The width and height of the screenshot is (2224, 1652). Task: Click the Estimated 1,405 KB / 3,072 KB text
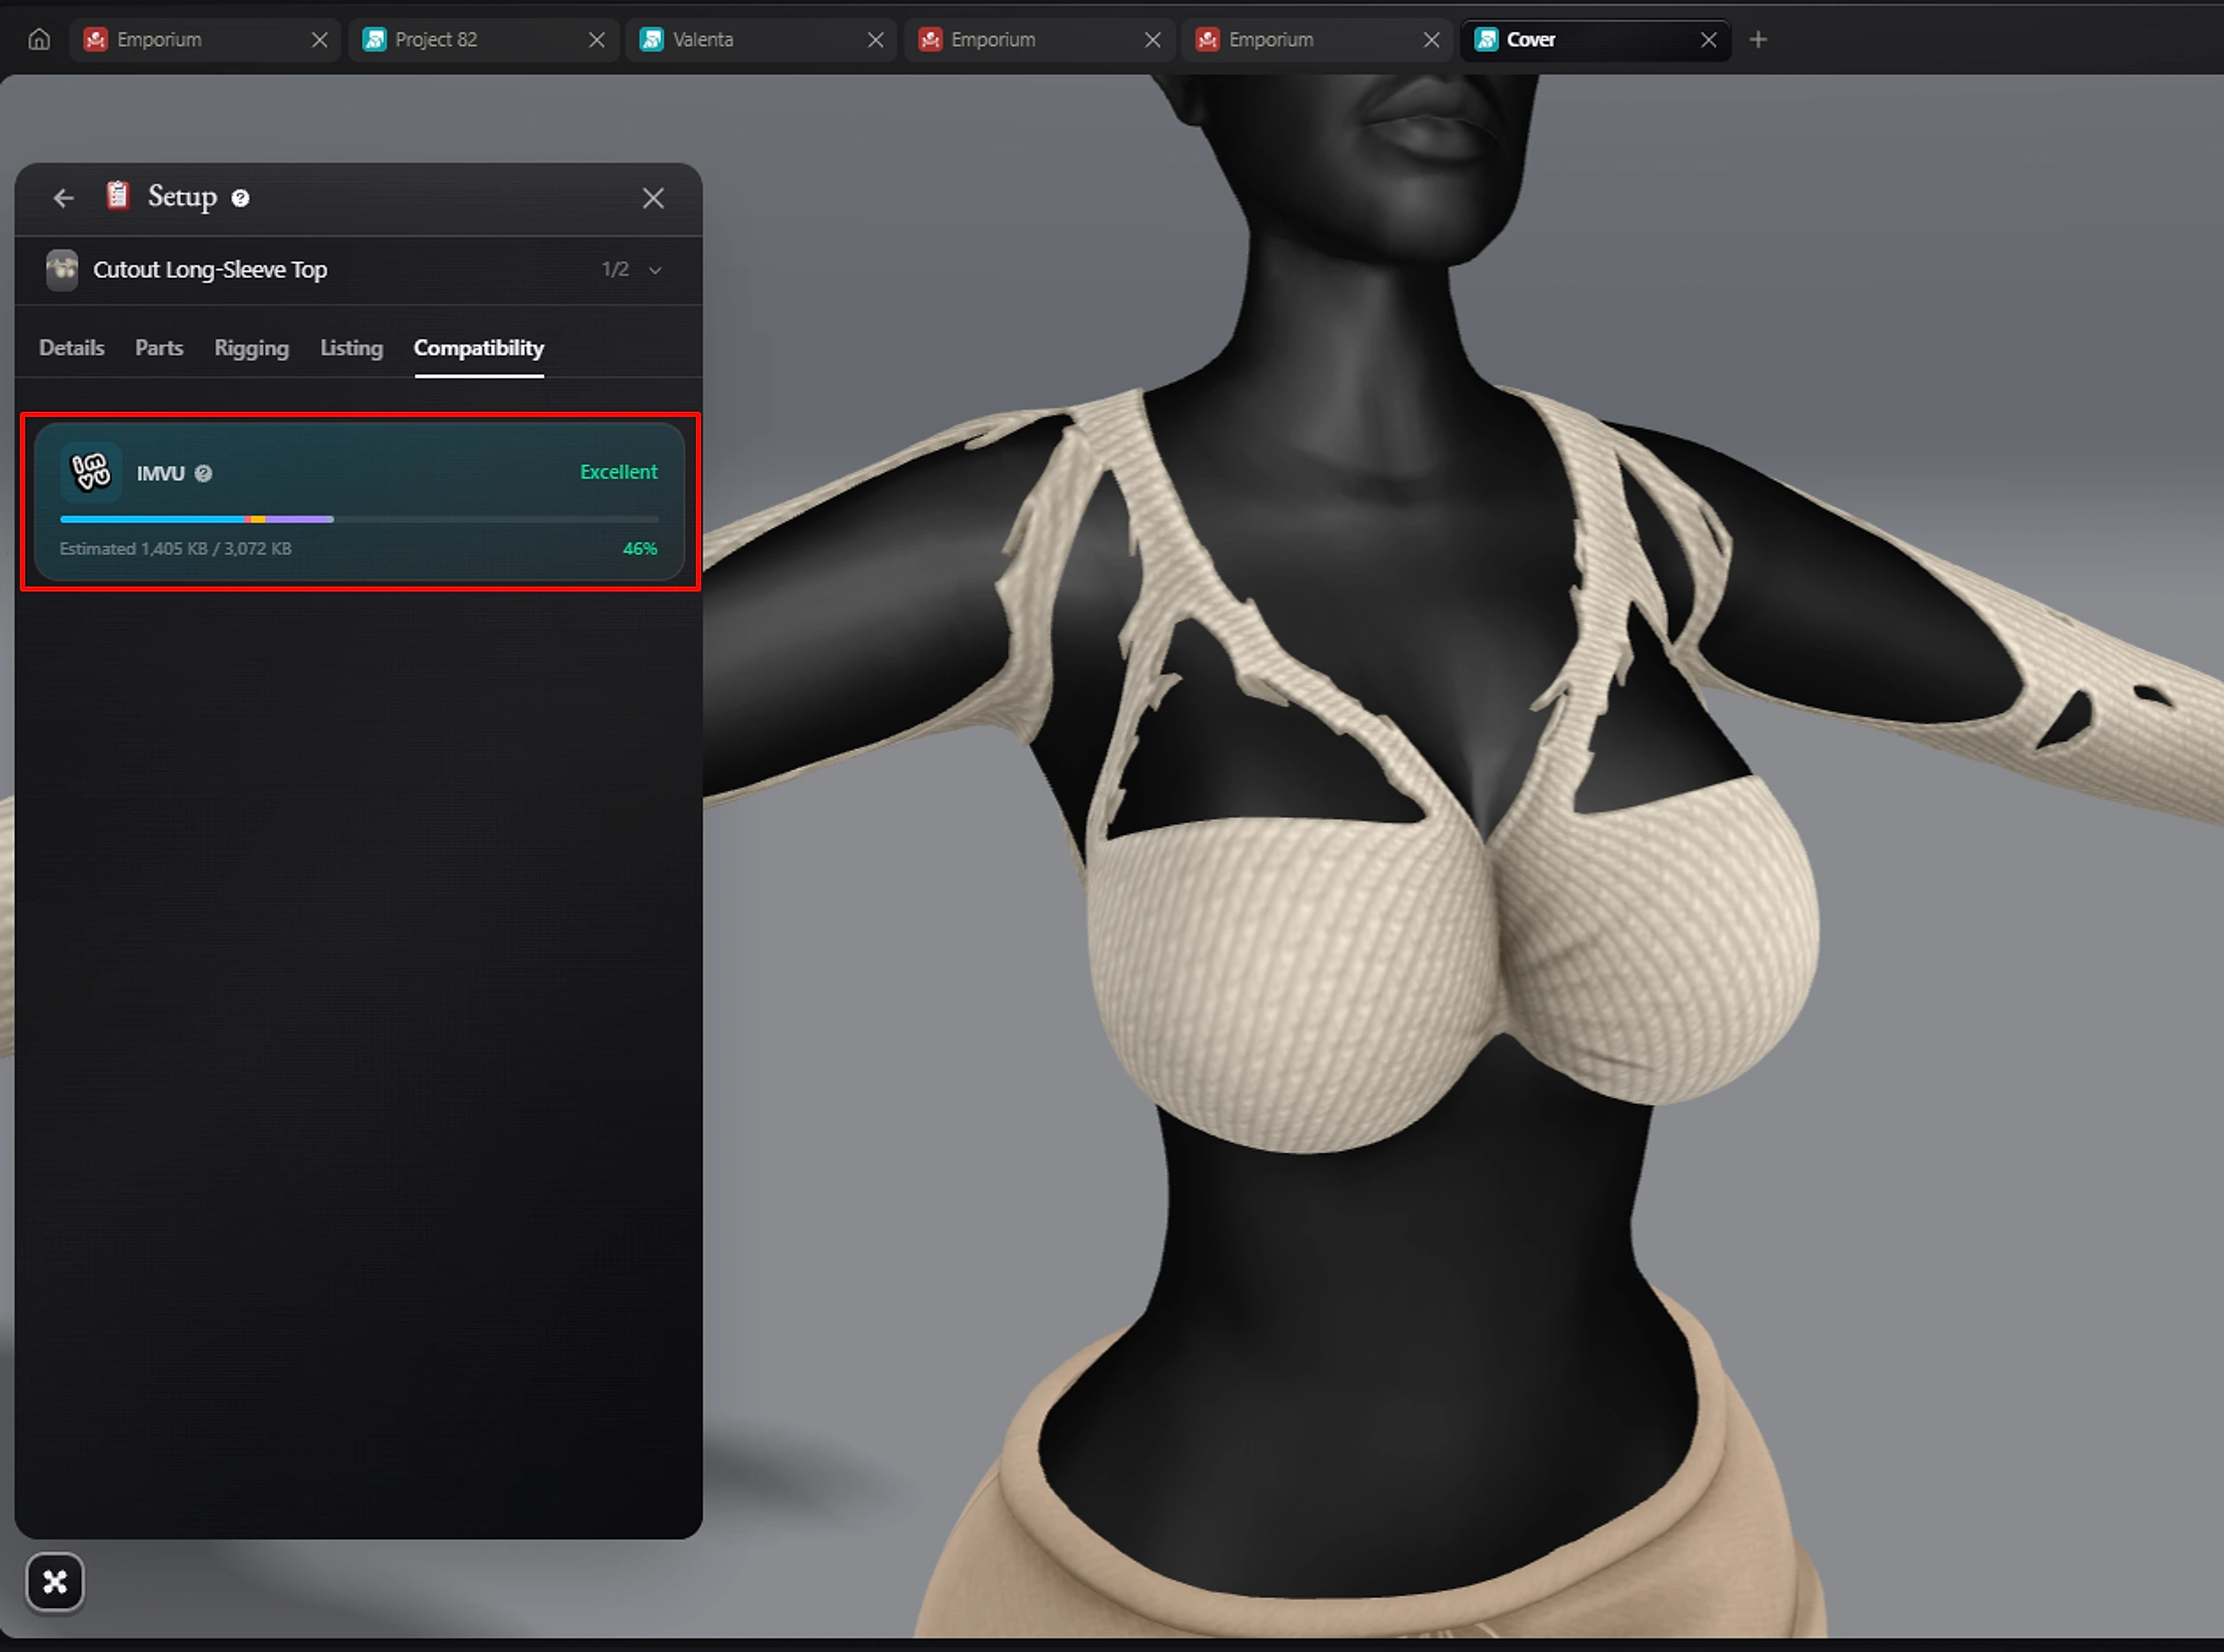click(175, 549)
